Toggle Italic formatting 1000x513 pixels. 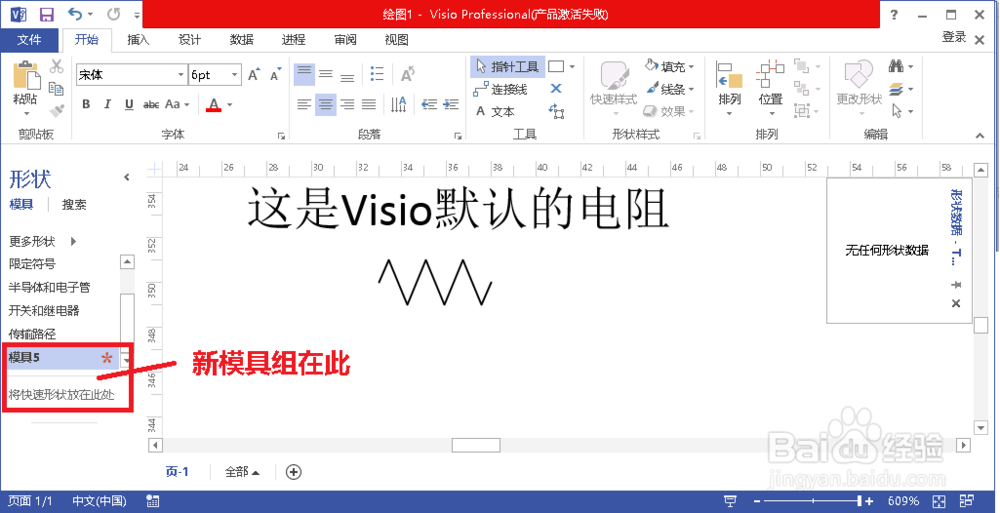pos(107,104)
